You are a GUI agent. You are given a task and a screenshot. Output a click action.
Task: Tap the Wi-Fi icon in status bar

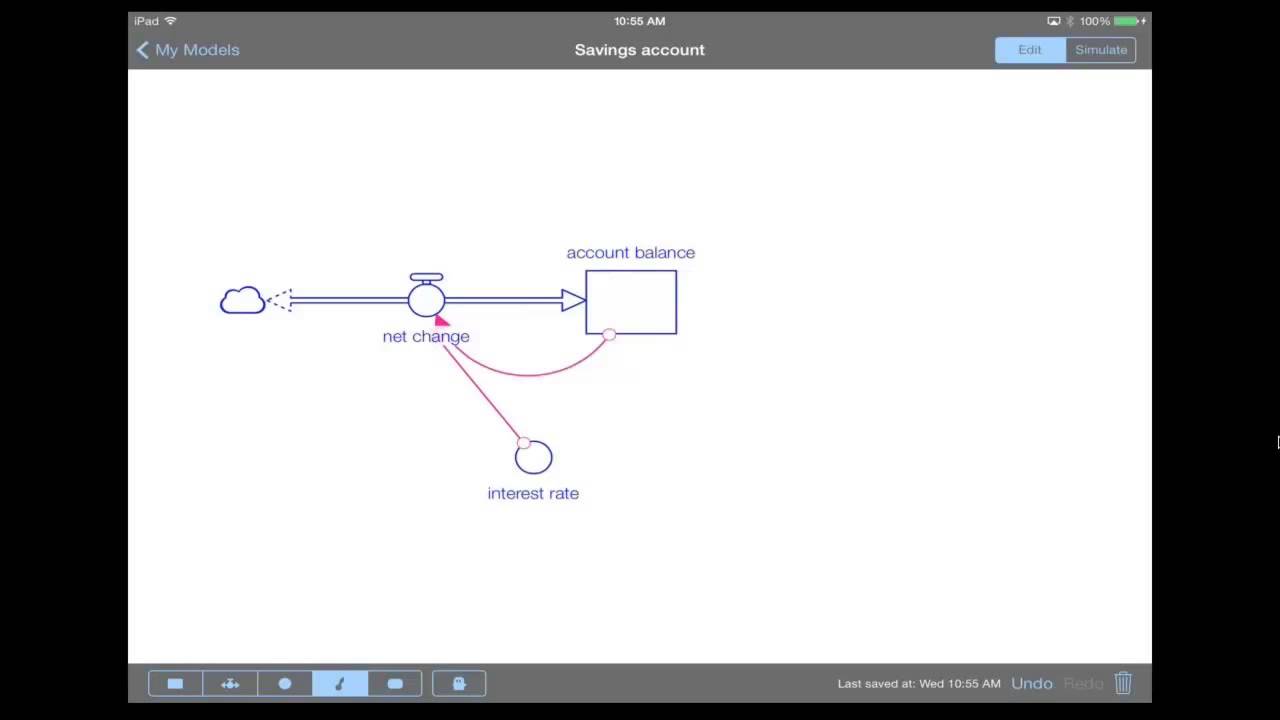tap(170, 21)
